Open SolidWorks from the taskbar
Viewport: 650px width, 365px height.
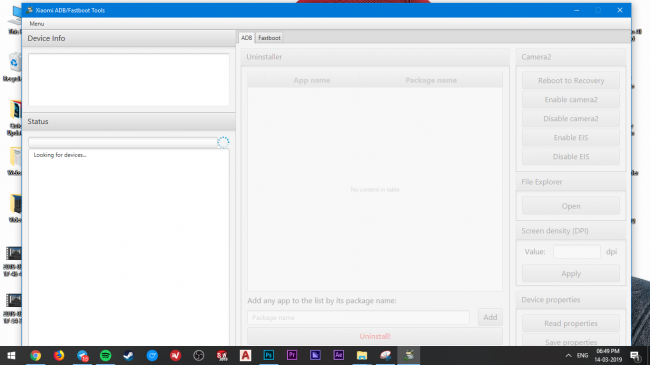222,355
